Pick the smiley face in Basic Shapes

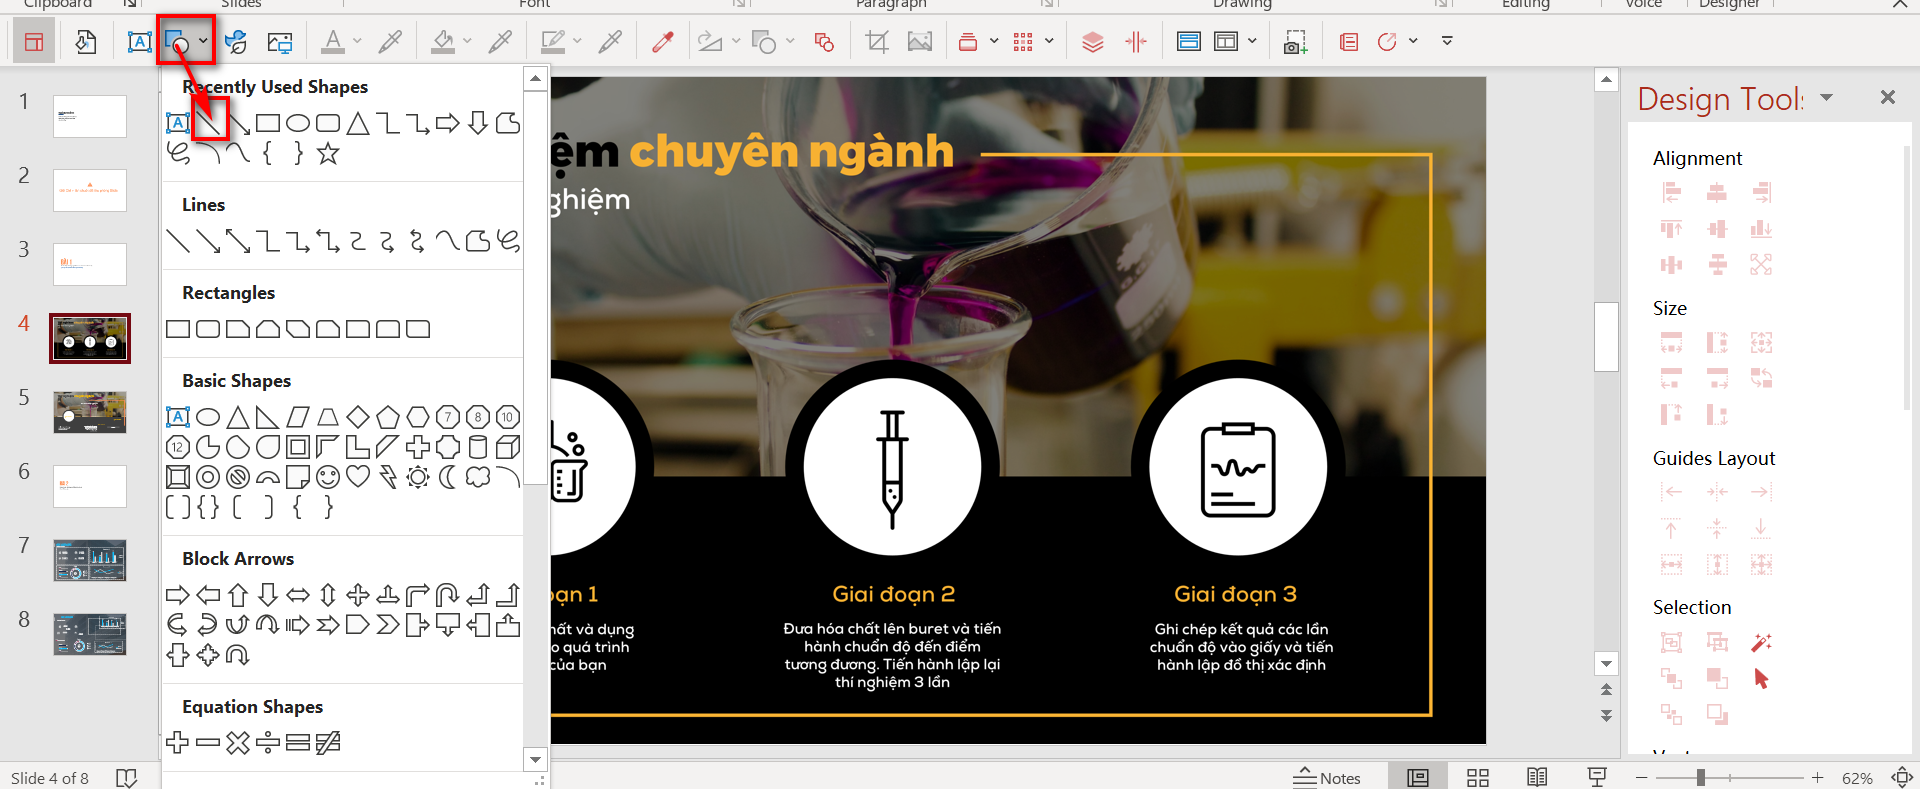(x=328, y=477)
